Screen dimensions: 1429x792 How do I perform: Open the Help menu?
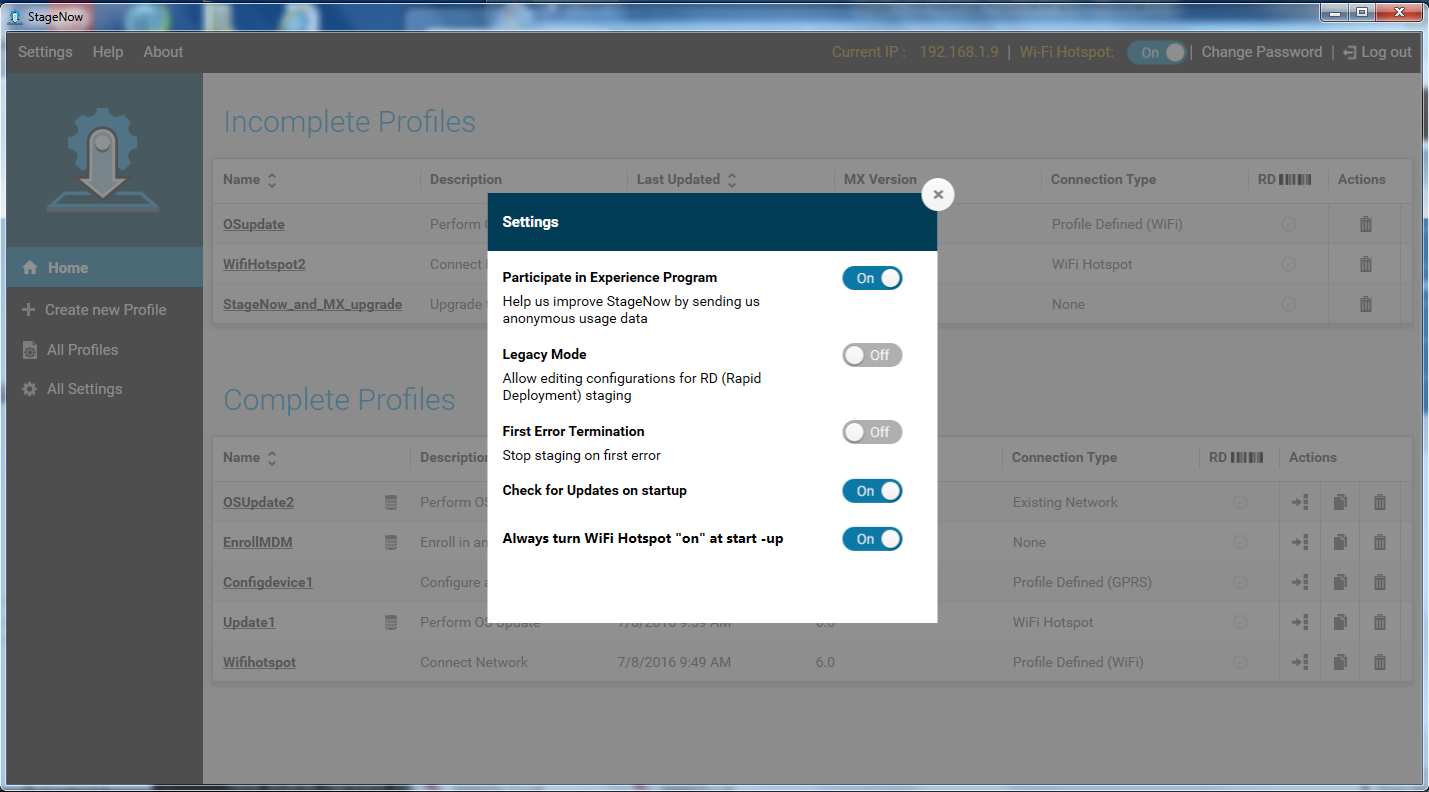tap(107, 52)
